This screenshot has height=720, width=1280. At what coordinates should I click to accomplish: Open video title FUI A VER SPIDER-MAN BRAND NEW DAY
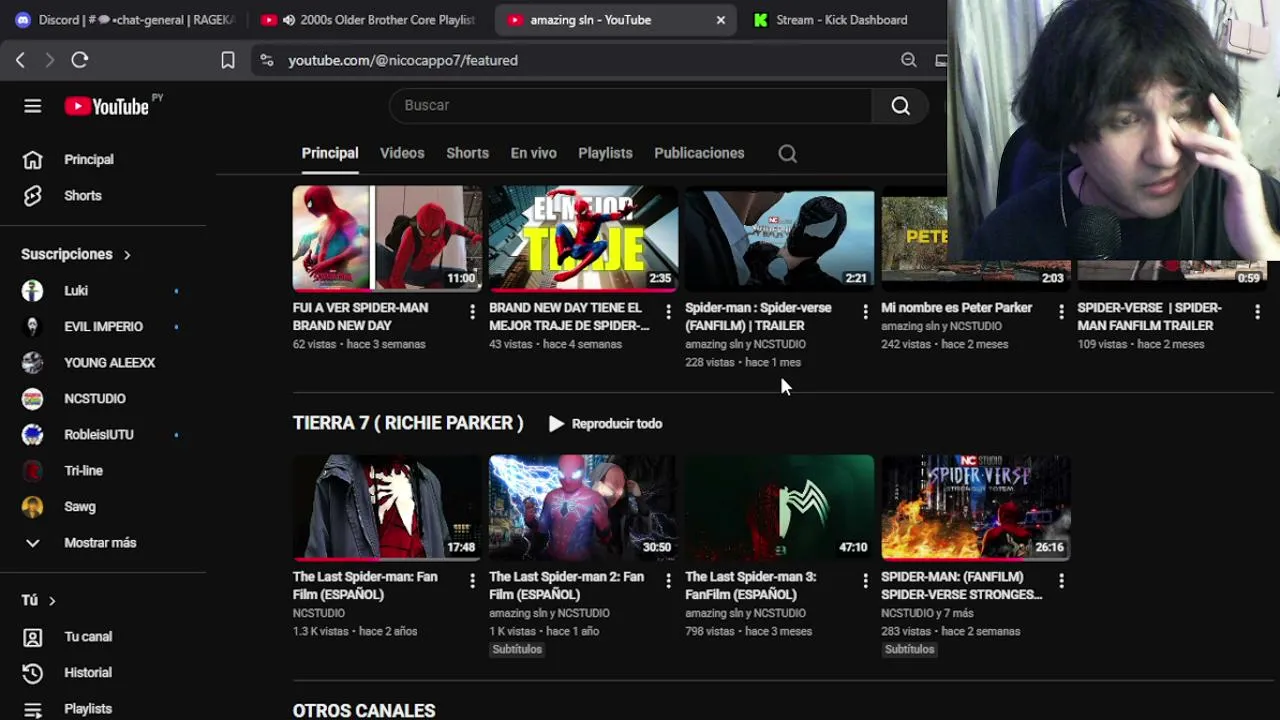[x=360, y=317]
